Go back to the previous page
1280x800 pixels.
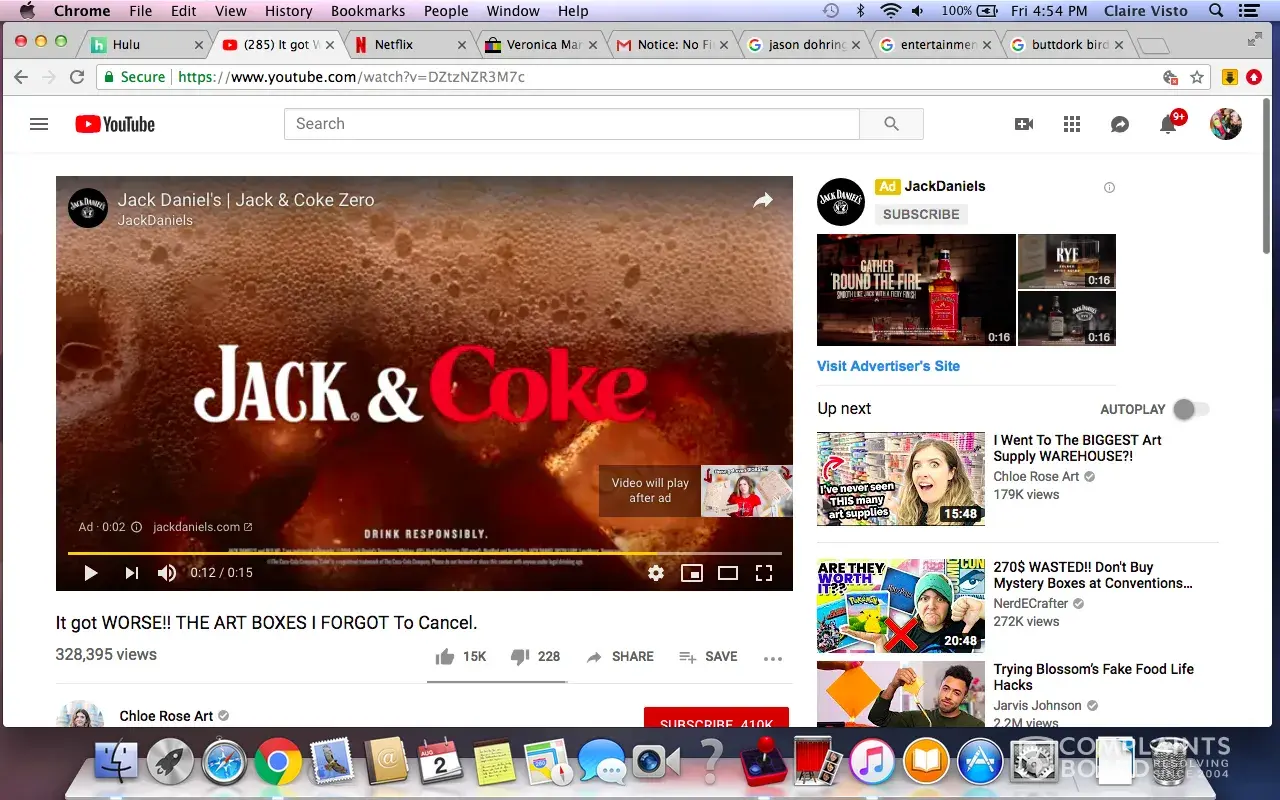pos(21,77)
